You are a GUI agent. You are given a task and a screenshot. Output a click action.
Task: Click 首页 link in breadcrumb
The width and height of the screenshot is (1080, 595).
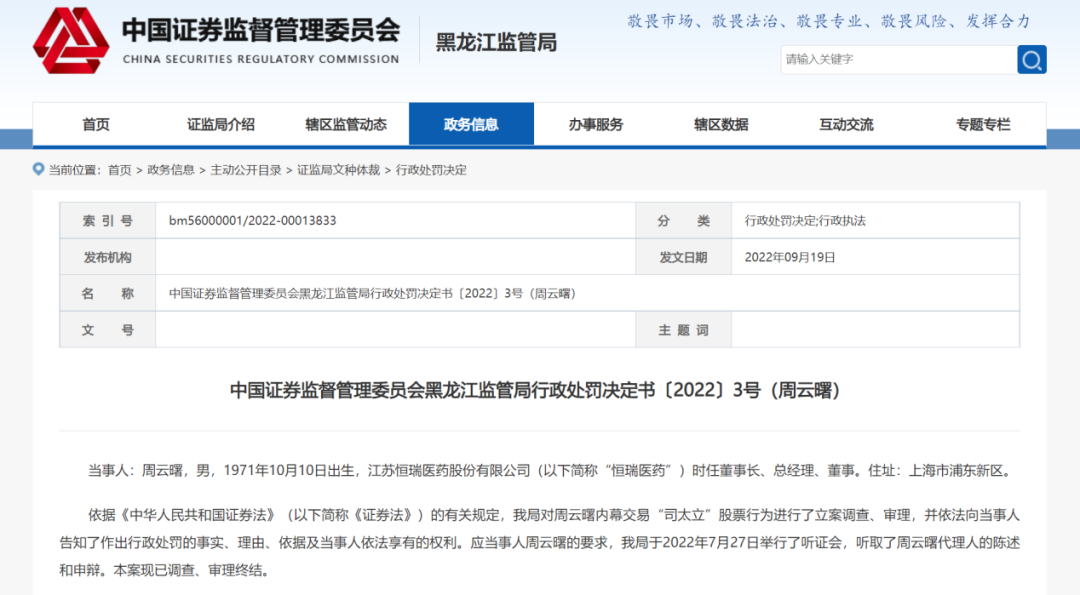[x=119, y=170]
